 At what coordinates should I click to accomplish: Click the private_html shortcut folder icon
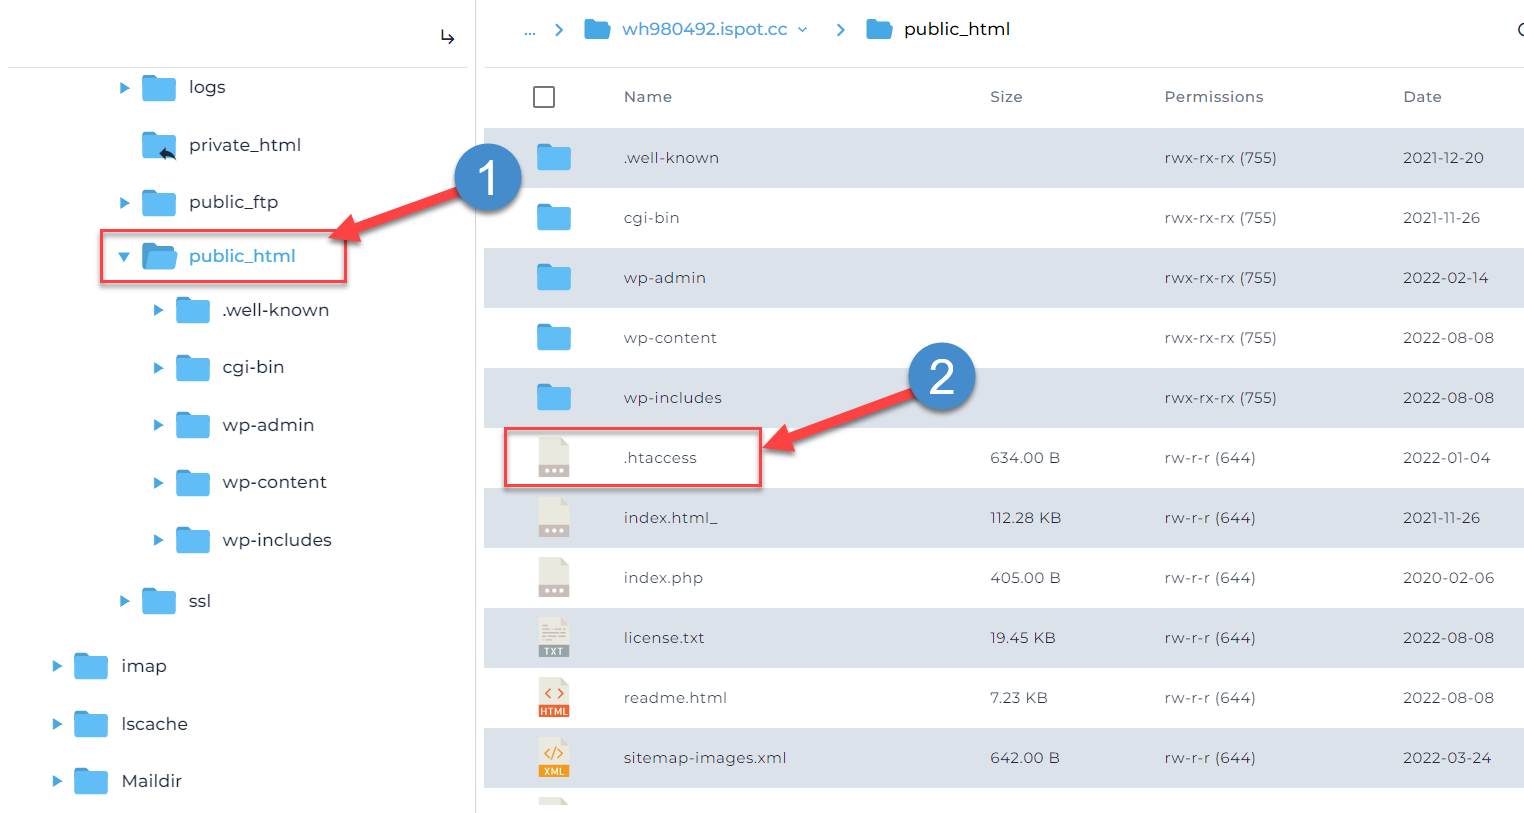pos(159,146)
